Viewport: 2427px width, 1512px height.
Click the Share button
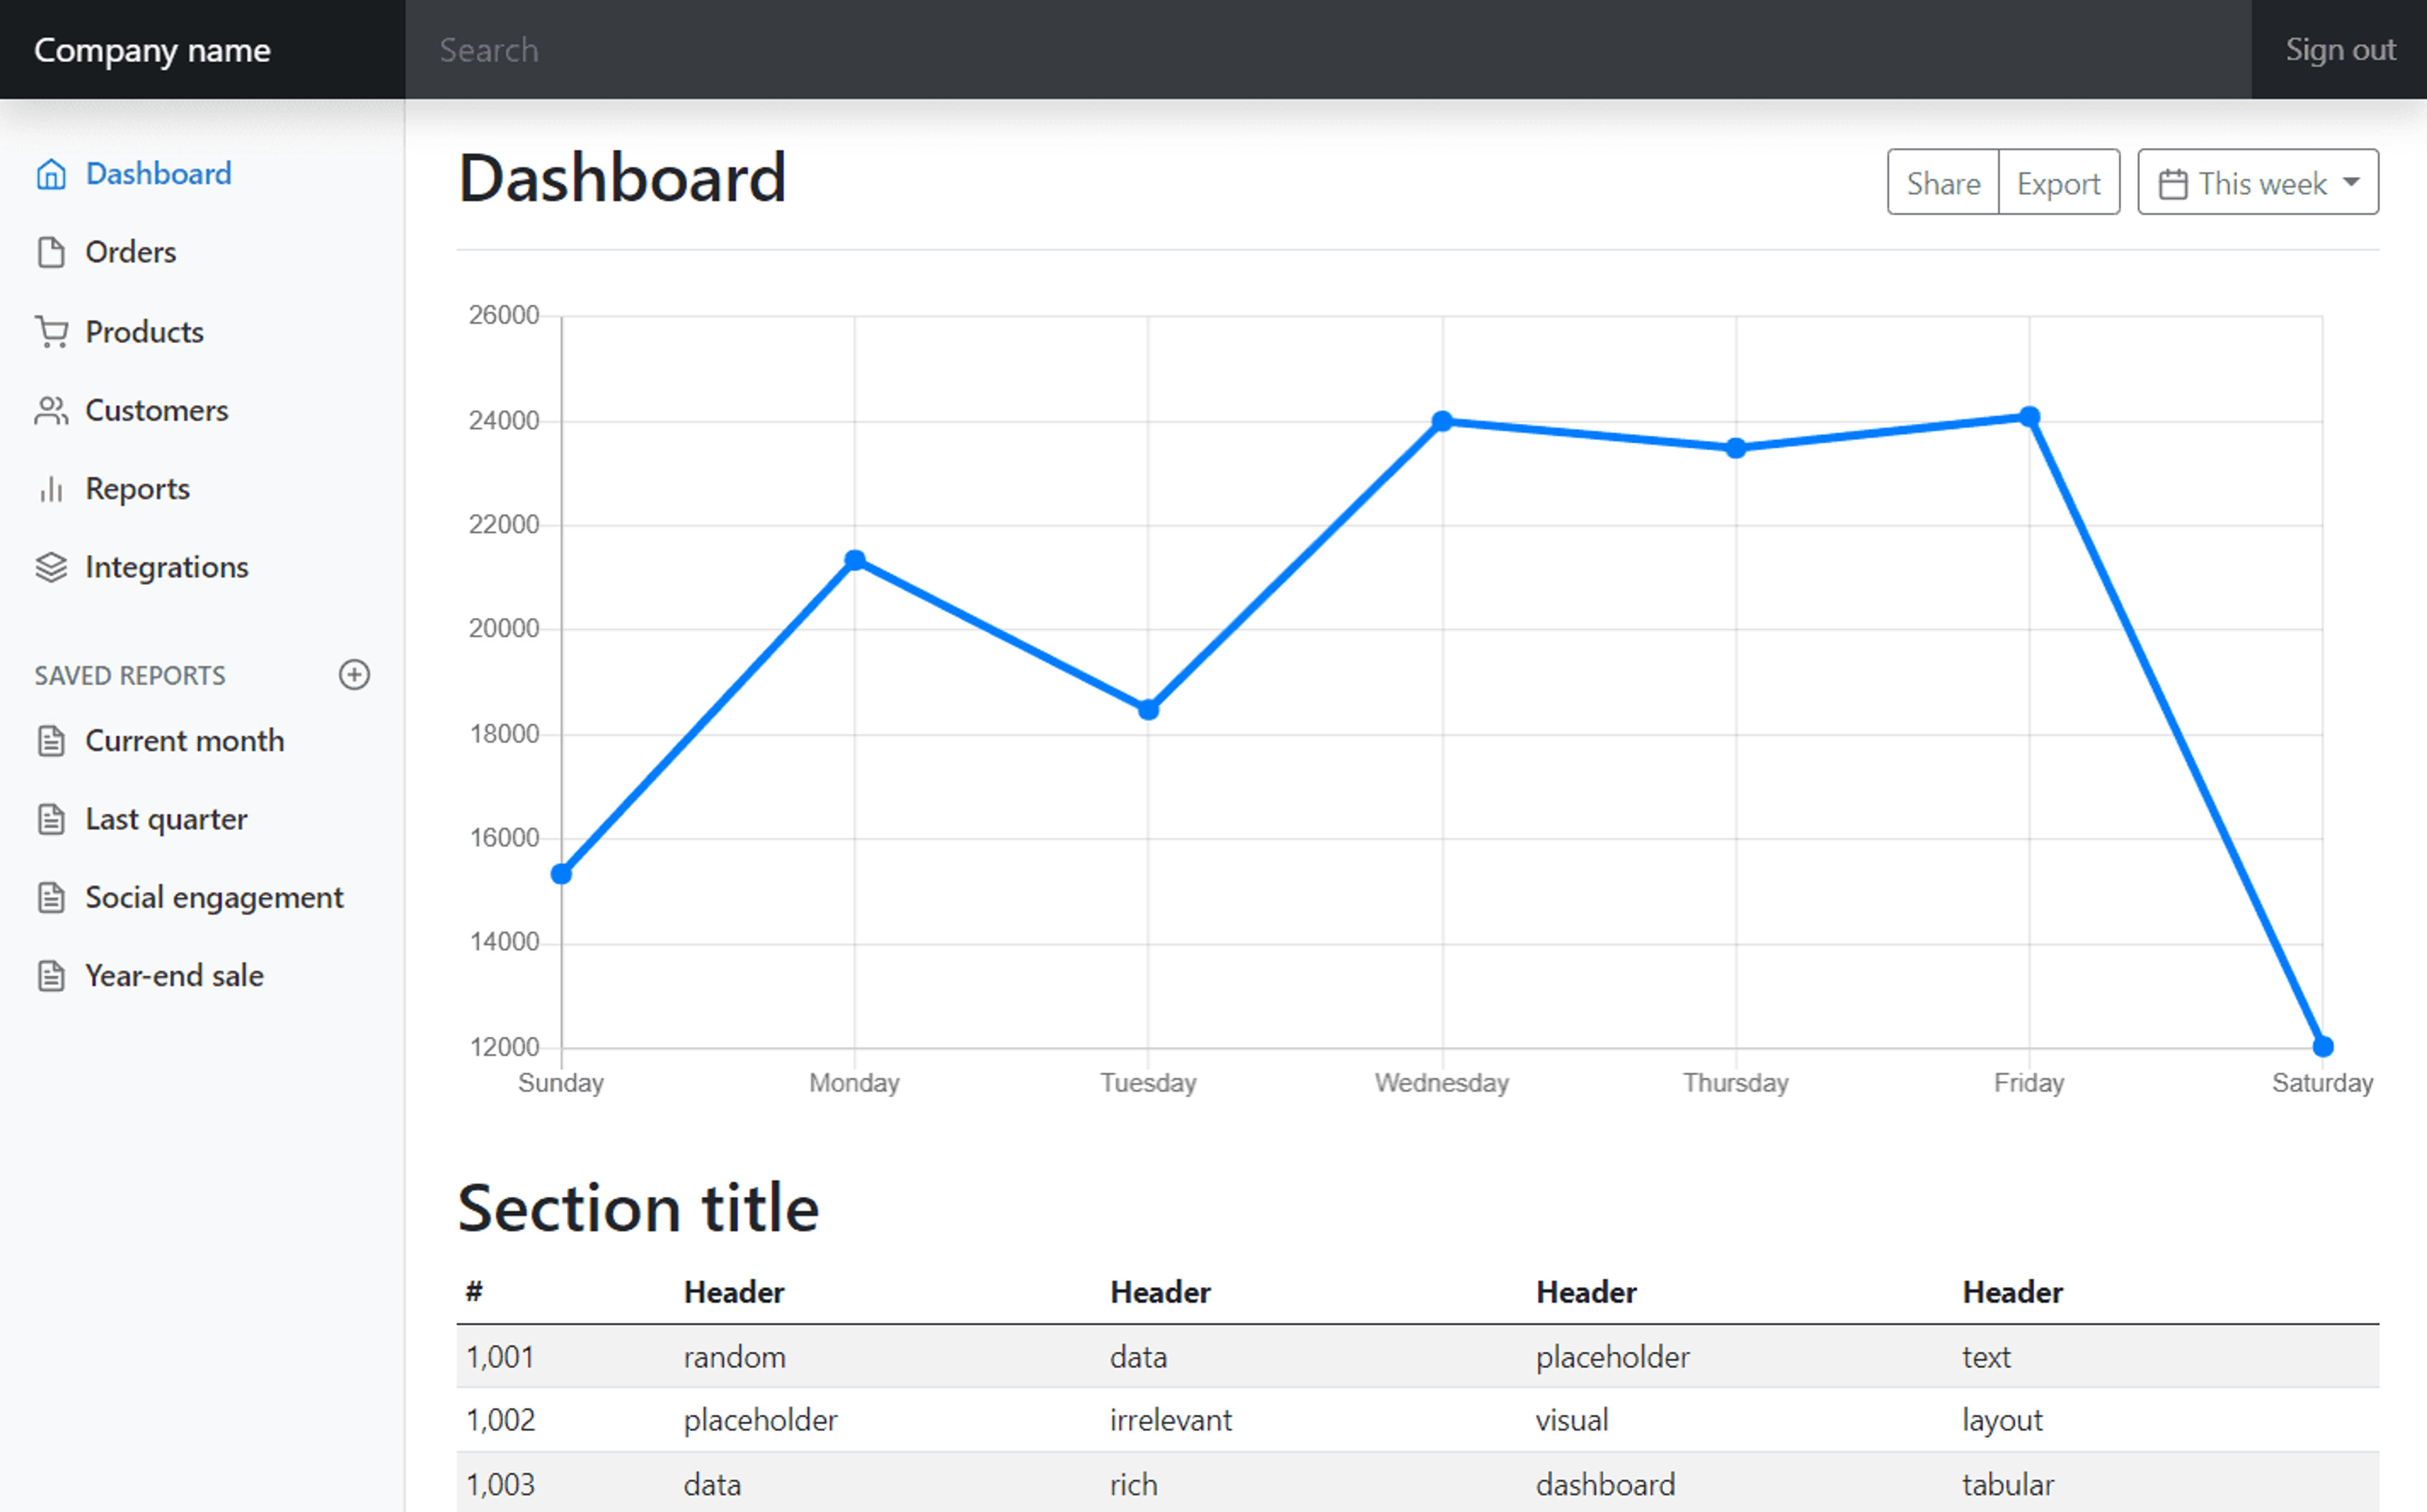tap(1943, 182)
